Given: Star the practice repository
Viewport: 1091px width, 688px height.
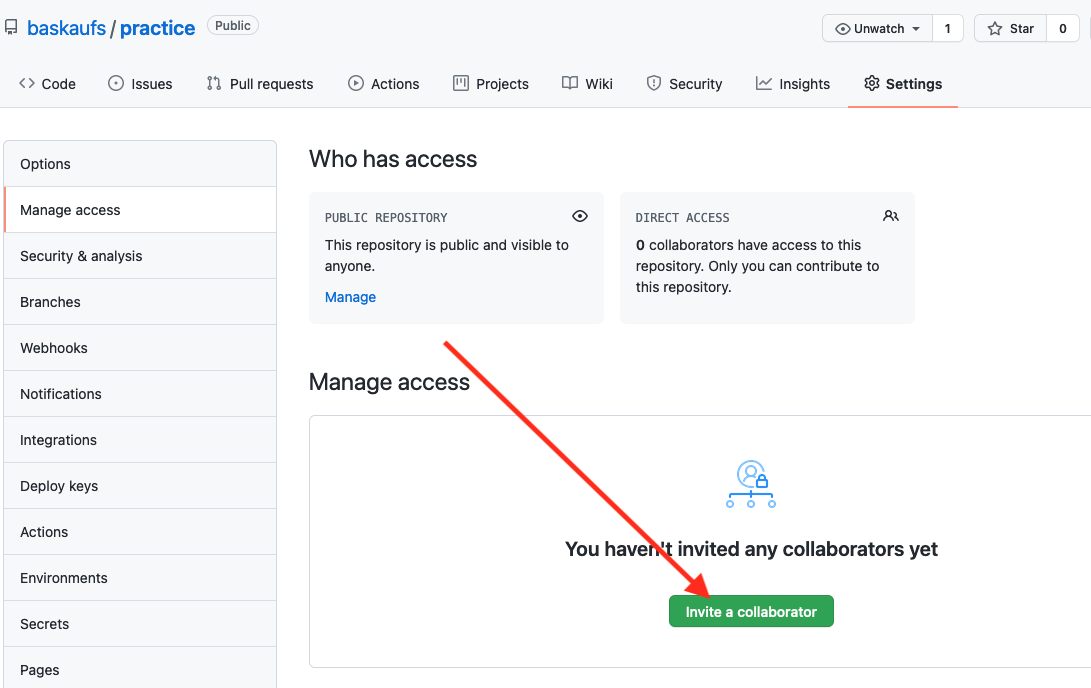Looking at the screenshot, I should pyautogui.click(x=1010, y=29).
